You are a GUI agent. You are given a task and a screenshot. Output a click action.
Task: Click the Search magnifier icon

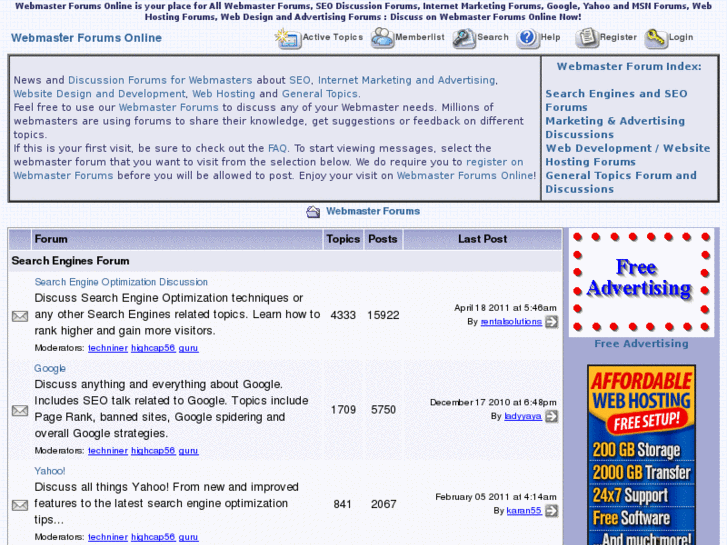coord(464,38)
